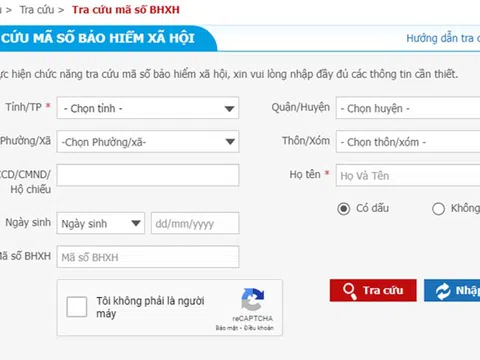Tick the reCAPTCHA not-a-robot checkbox
The width and height of the screenshot is (480, 360).
click(x=77, y=307)
